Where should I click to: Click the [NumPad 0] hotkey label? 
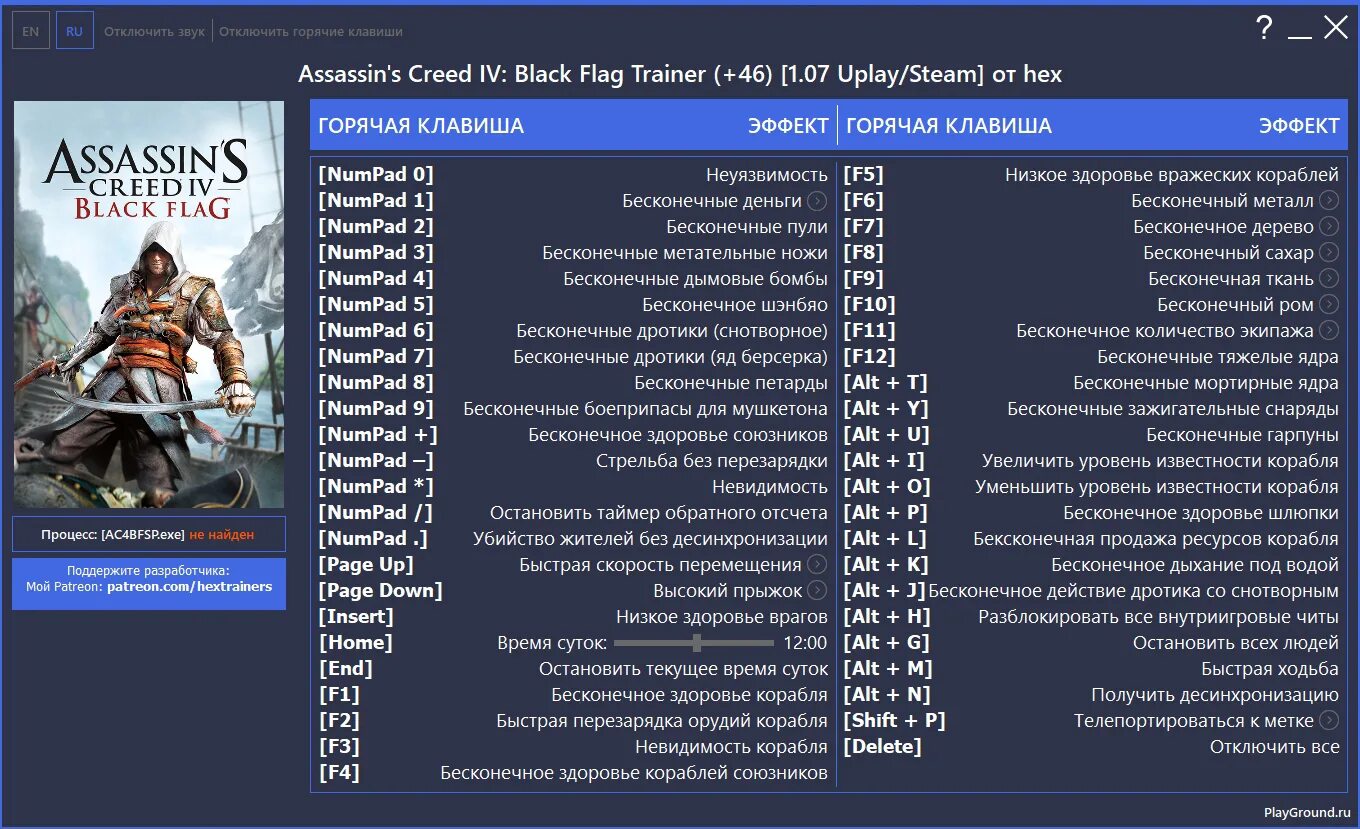coord(376,175)
